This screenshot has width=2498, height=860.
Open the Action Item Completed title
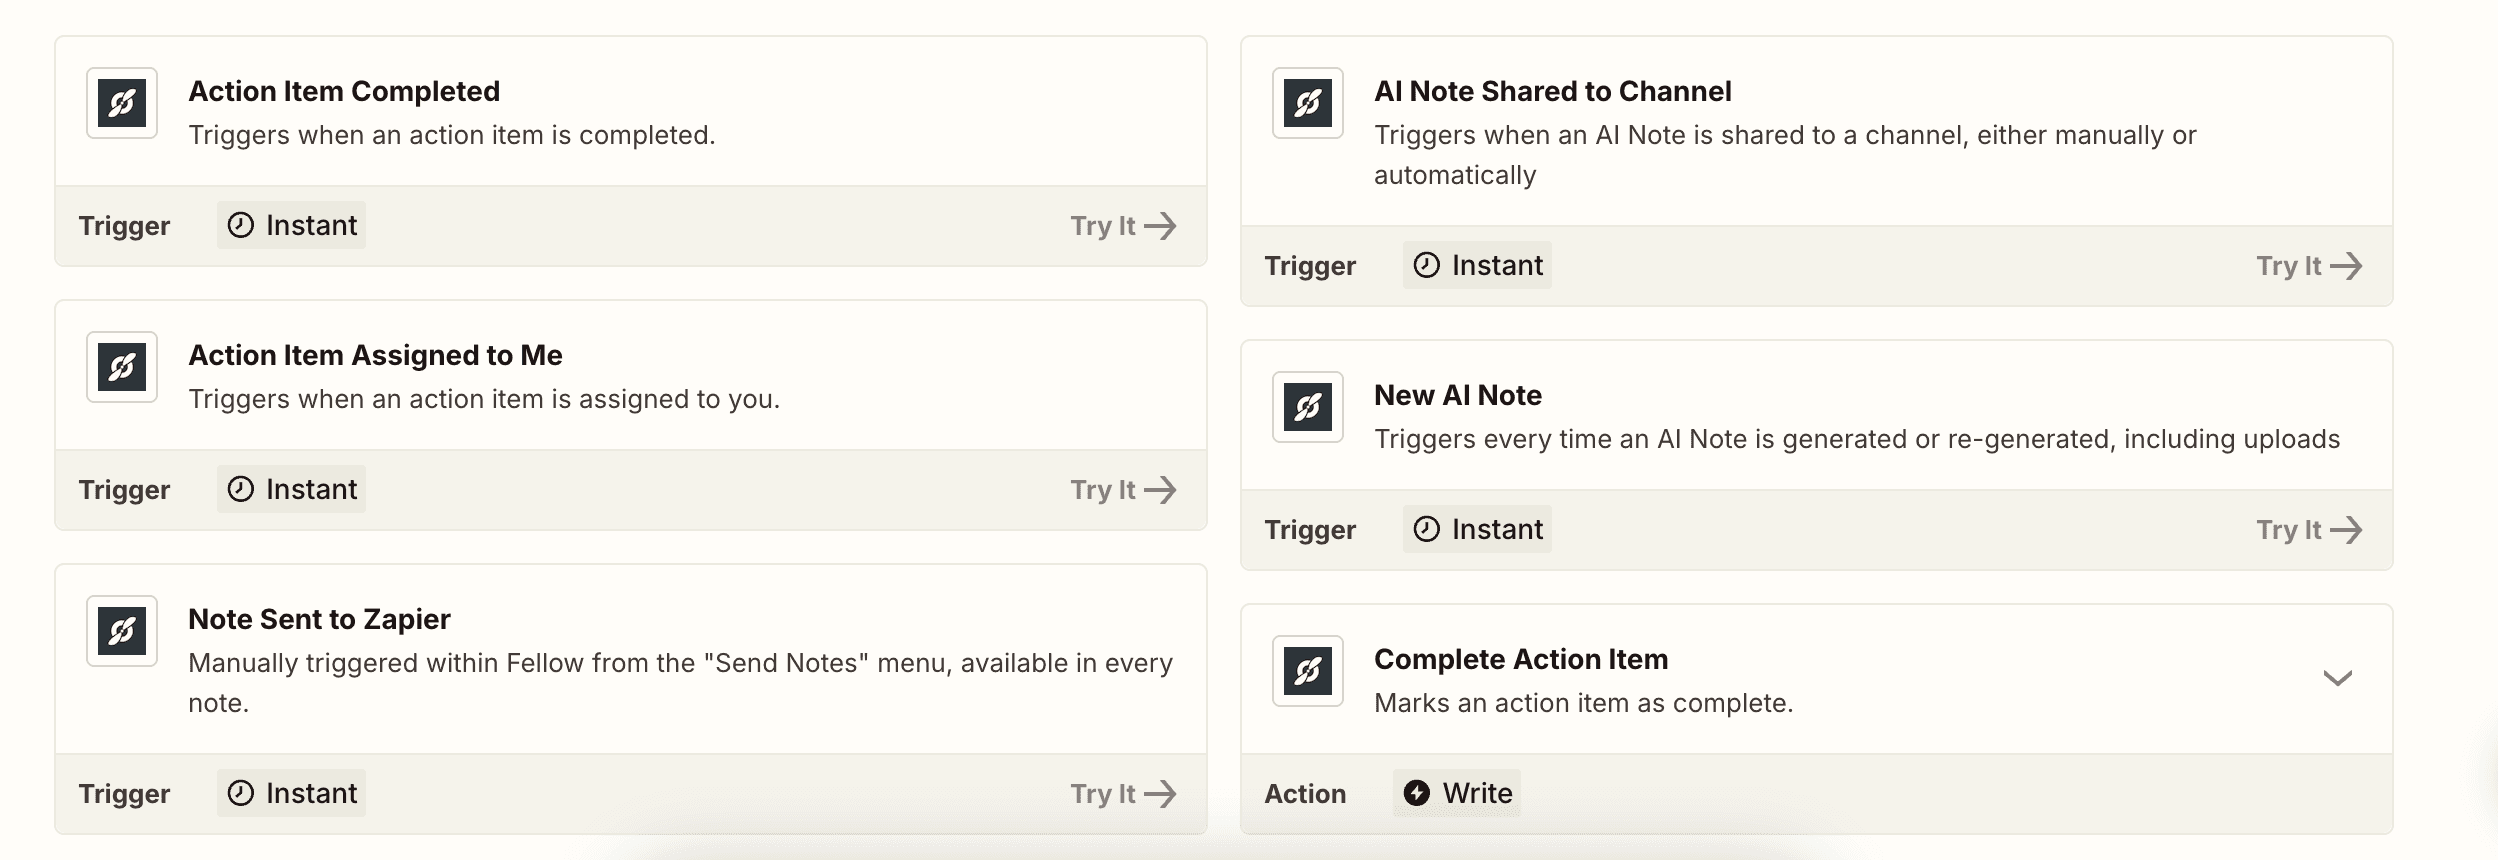pyautogui.click(x=344, y=91)
